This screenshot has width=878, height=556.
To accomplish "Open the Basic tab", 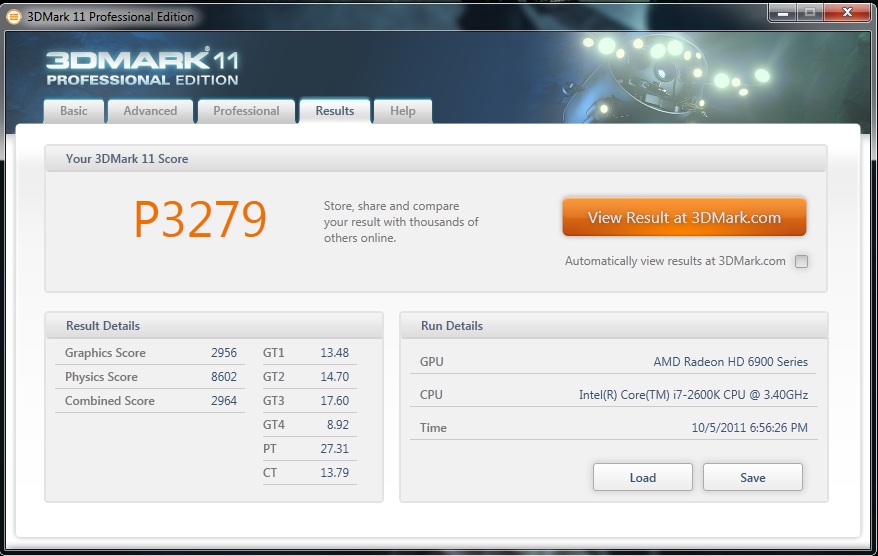I will tap(73, 111).
